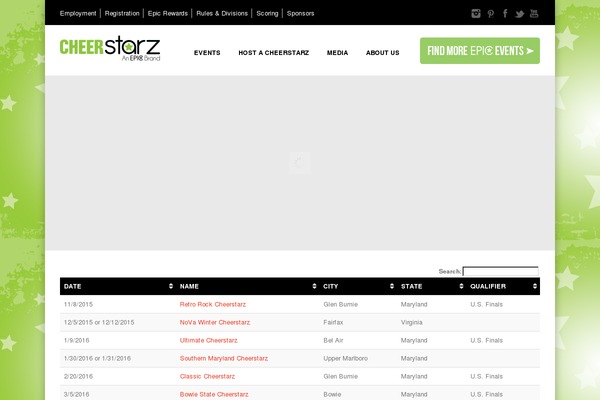
Task: Sort table by State column arrows
Action: tap(461, 286)
